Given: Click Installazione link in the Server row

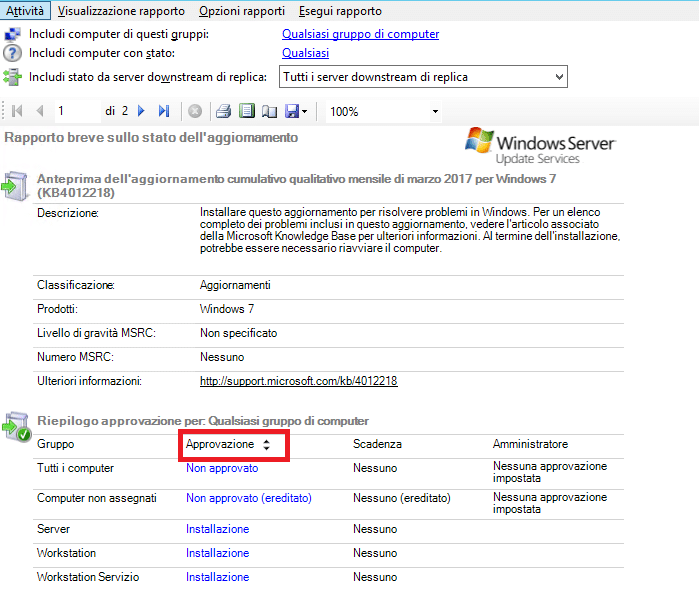Looking at the screenshot, I should [218, 529].
